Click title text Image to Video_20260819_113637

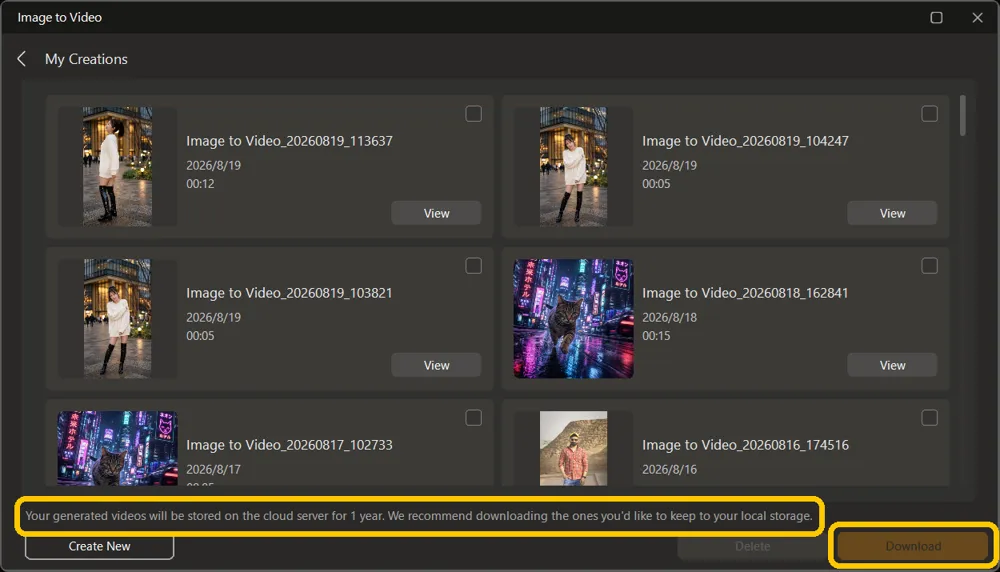point(289,141)
